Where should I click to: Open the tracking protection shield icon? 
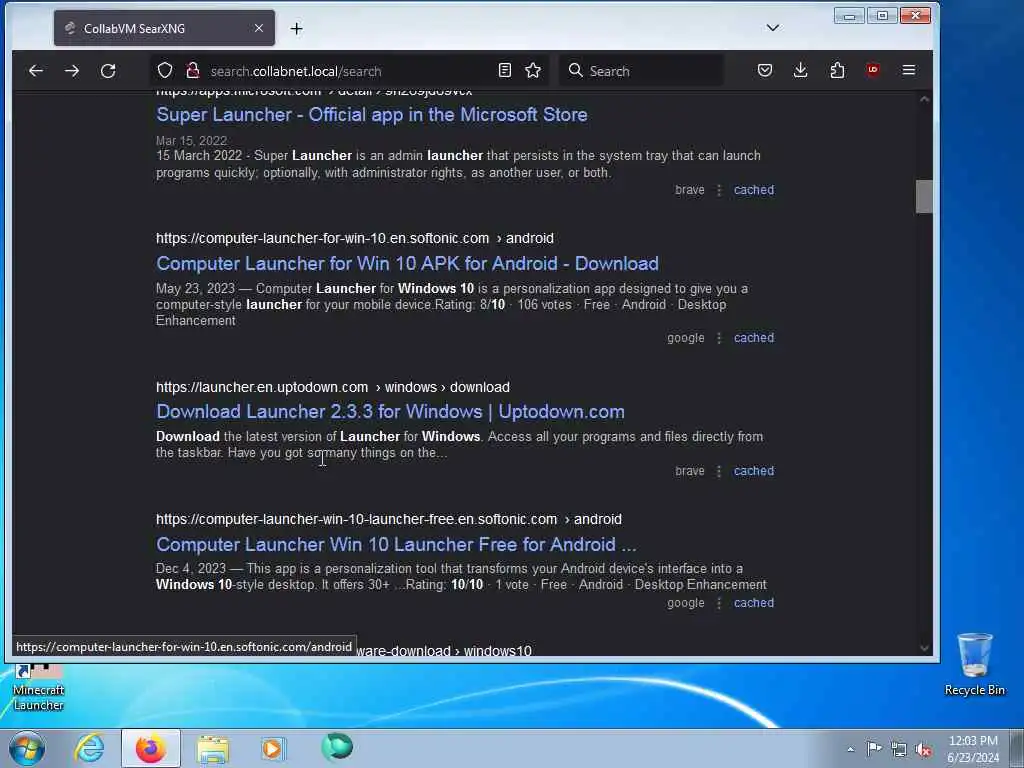[165, 71]
